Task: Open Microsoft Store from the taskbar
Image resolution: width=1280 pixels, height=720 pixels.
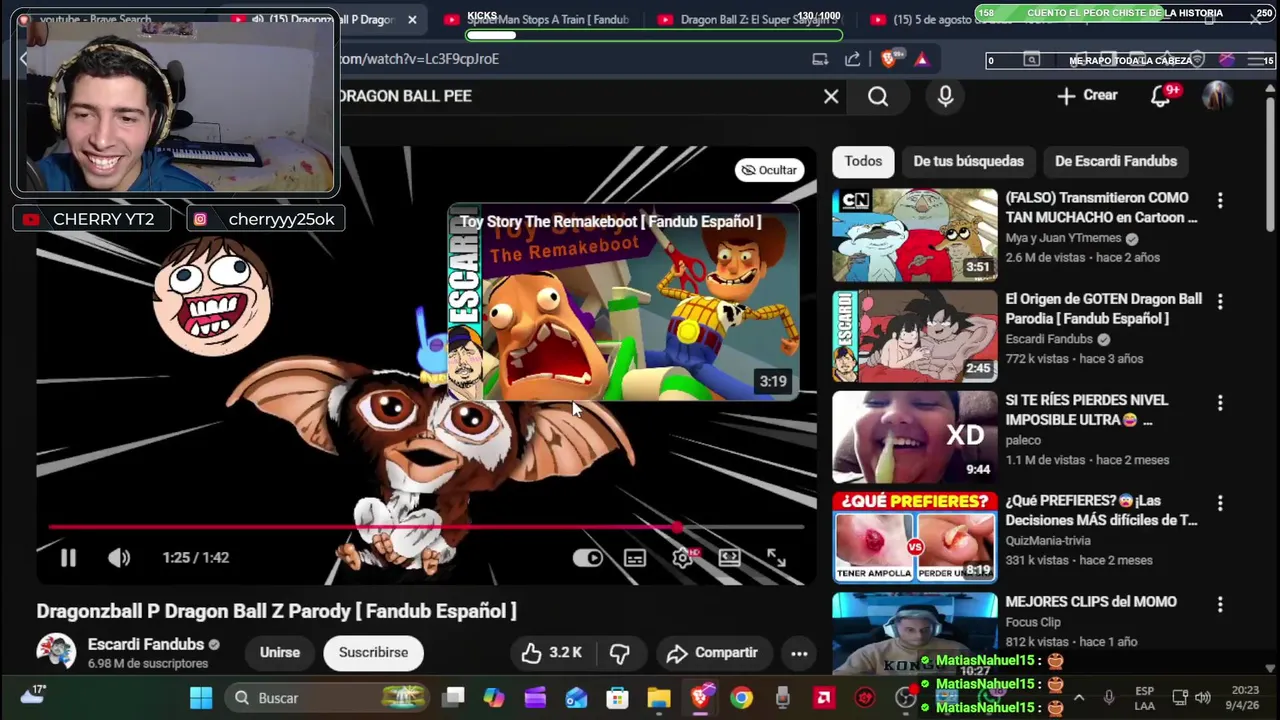Action: tap(617, 698)
